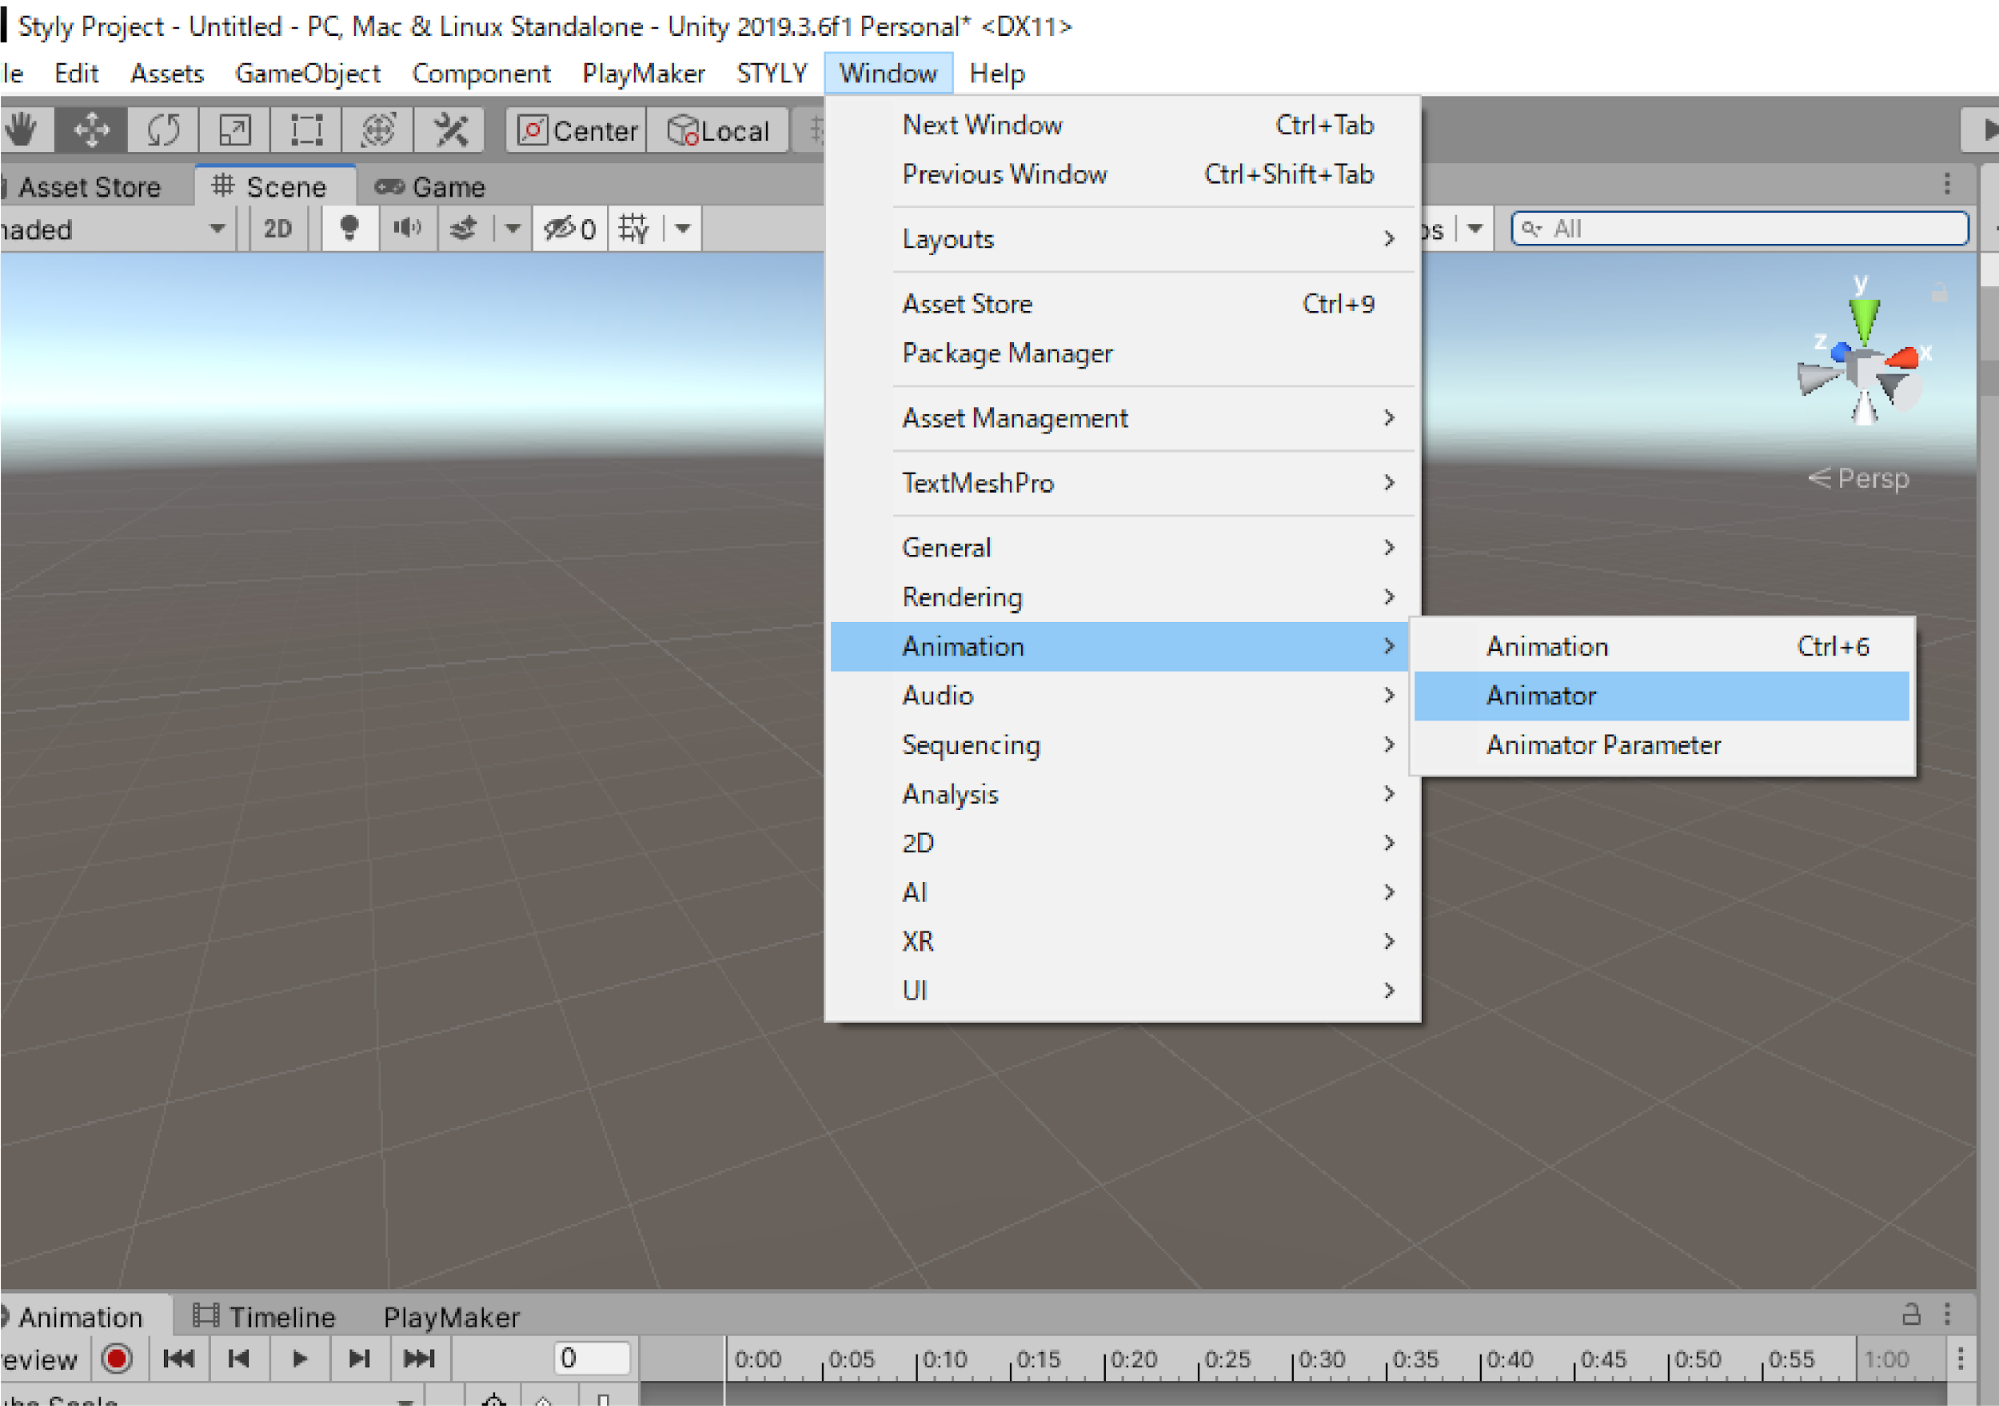Viewport: 1999px width, 1406px height.
Task: Click the scene search field
Action: click(x=1740, y=229)
